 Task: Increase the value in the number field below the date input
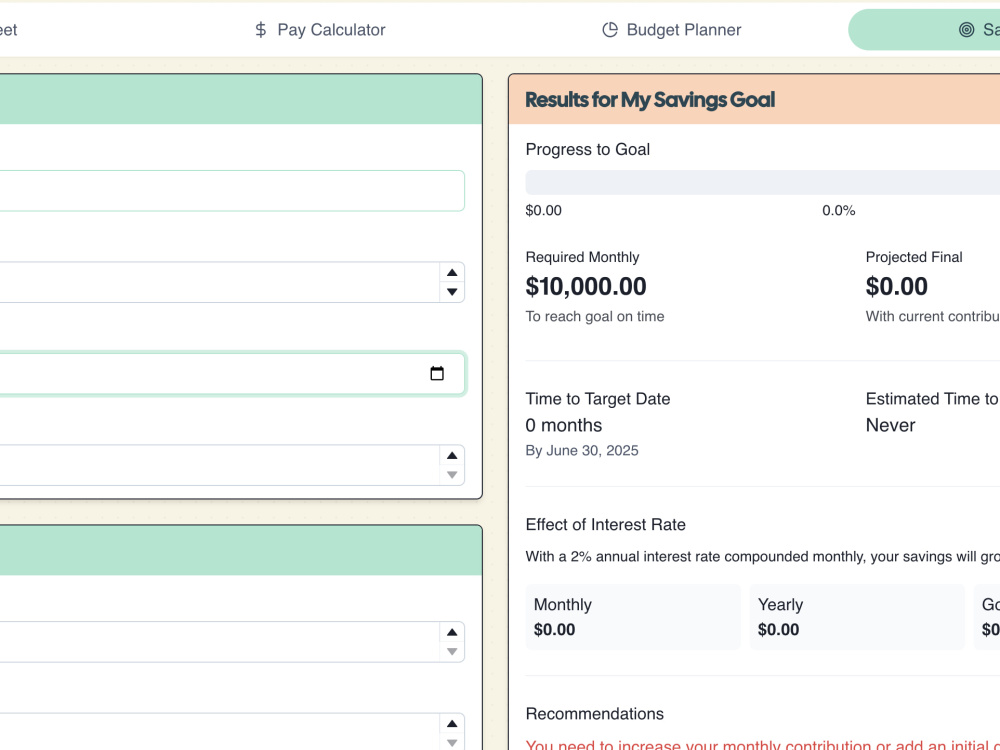click(x=452, y=455)
